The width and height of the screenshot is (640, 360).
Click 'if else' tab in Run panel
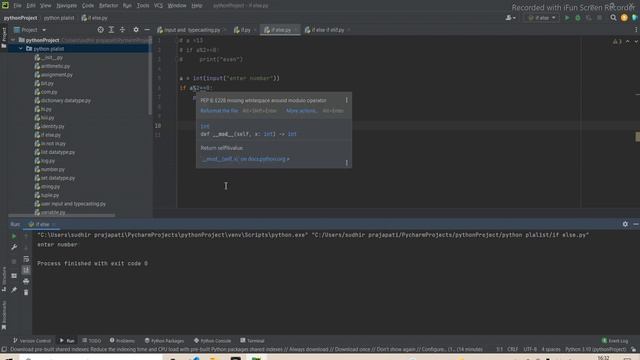(x=40, y=224)
